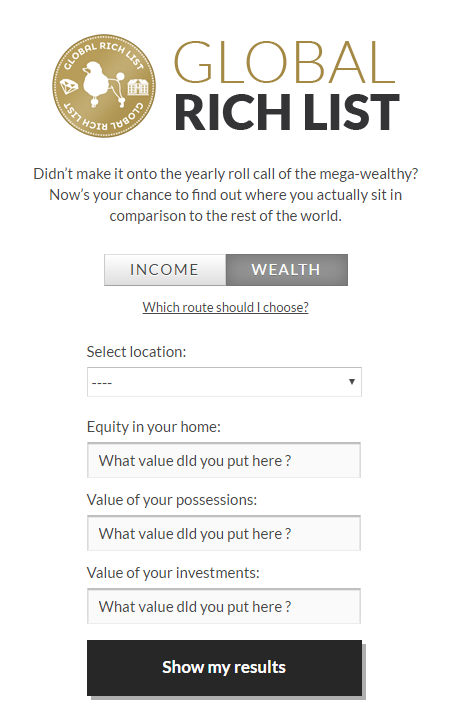Click the location dropdown arrow
Image resolution: width=456 pixels, height=726 pixels.
pos(352,382)
